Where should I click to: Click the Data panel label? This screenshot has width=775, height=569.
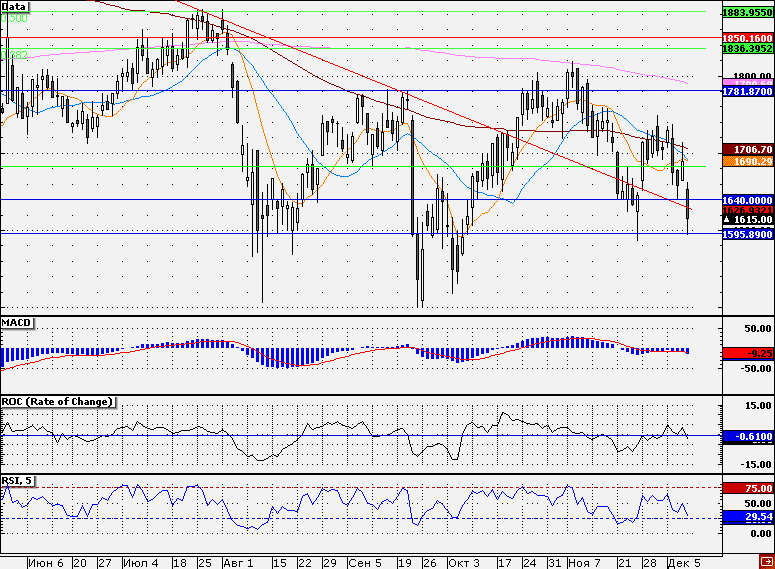click(14, 6)
